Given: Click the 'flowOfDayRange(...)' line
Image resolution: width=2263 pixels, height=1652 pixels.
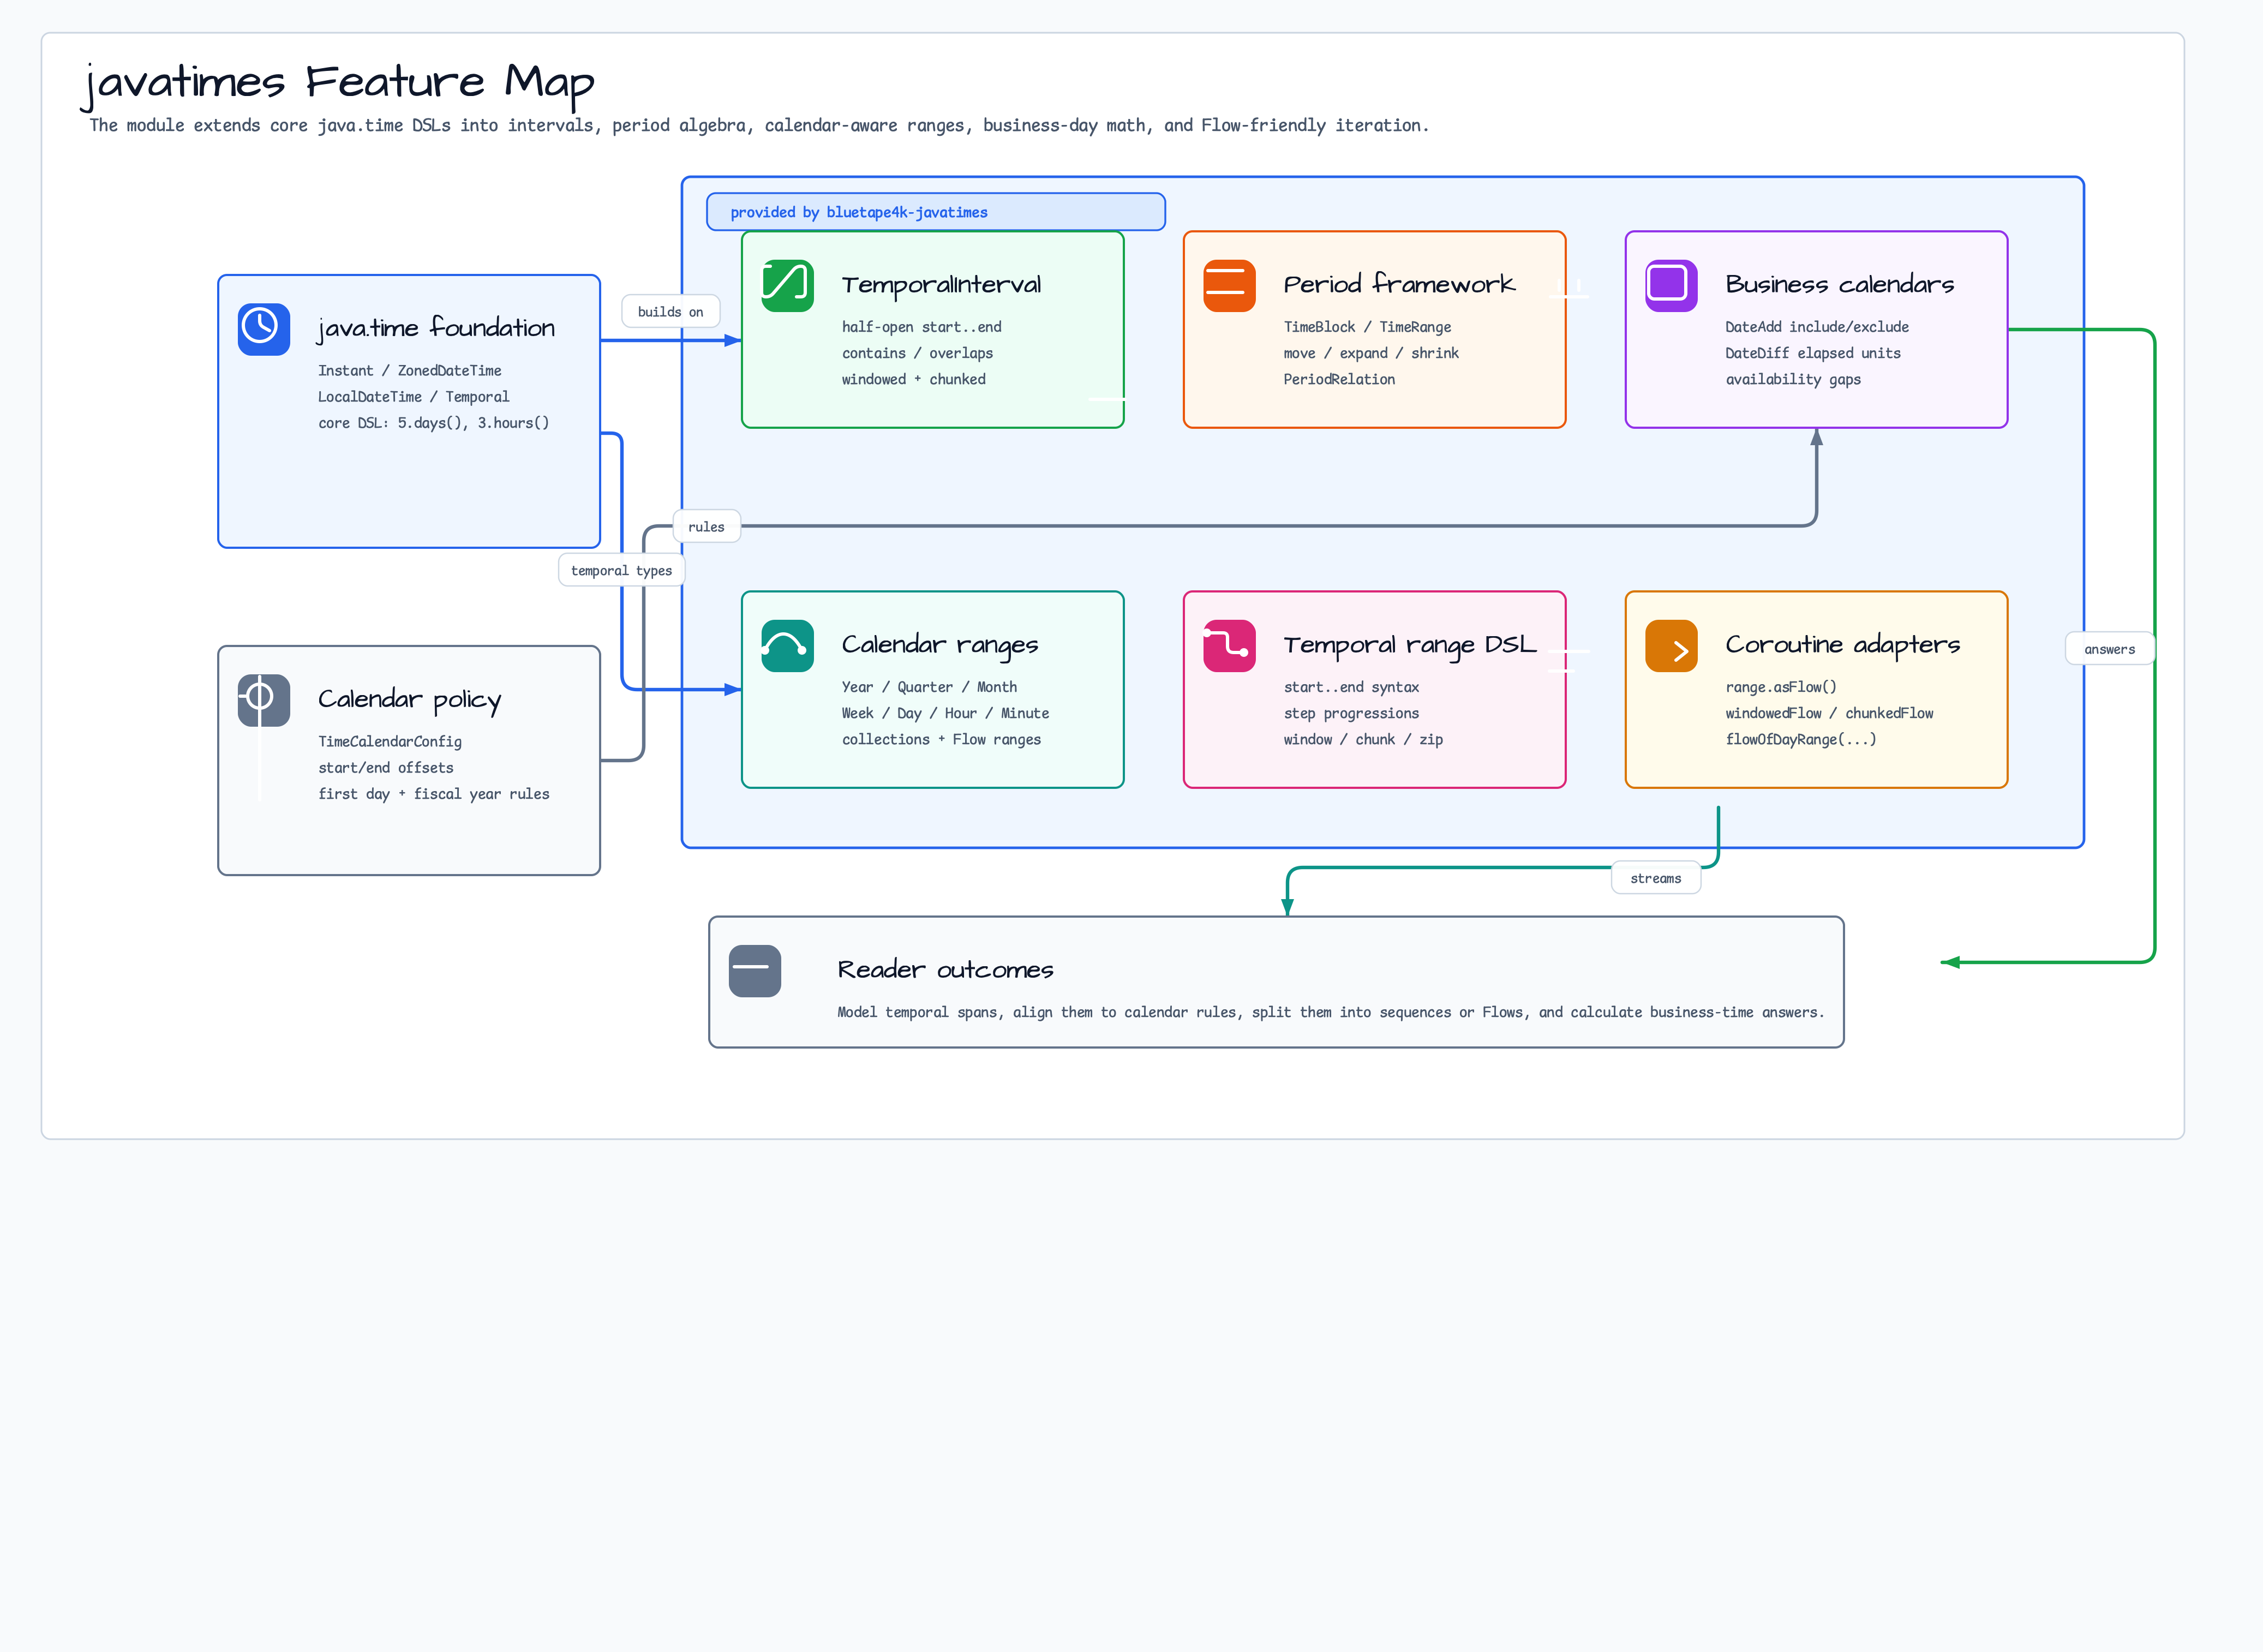Looking at the screenshot, I should (1802, 739).
